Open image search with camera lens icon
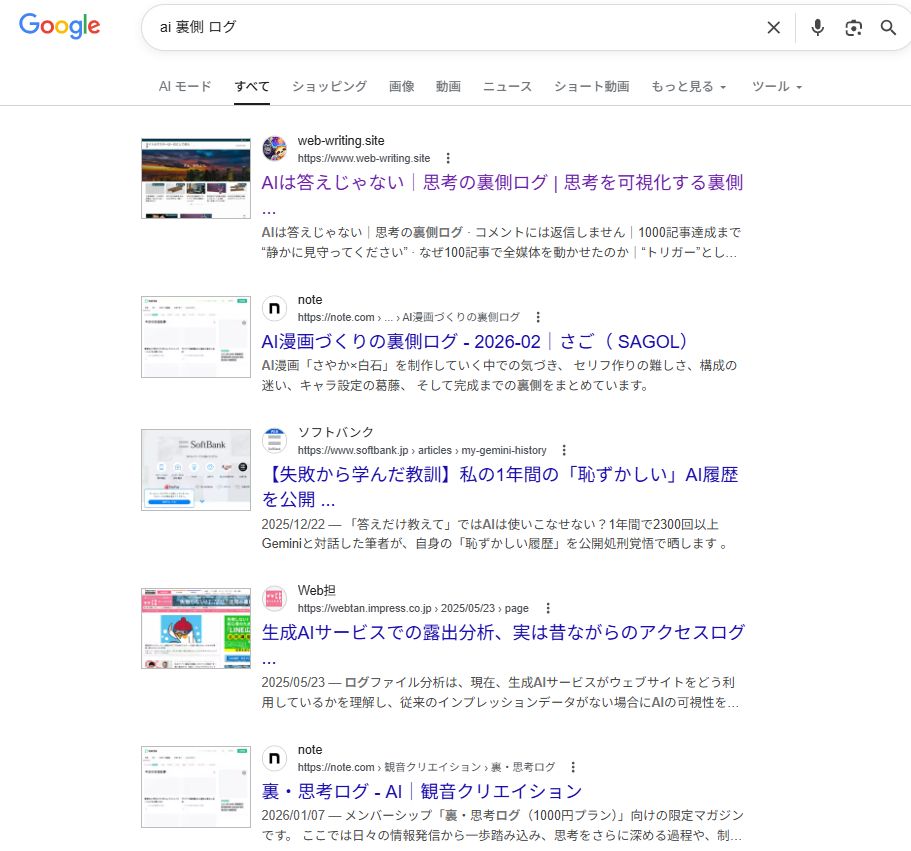The height and width of the screenshot is (851, 911). [x=853, y=28]
